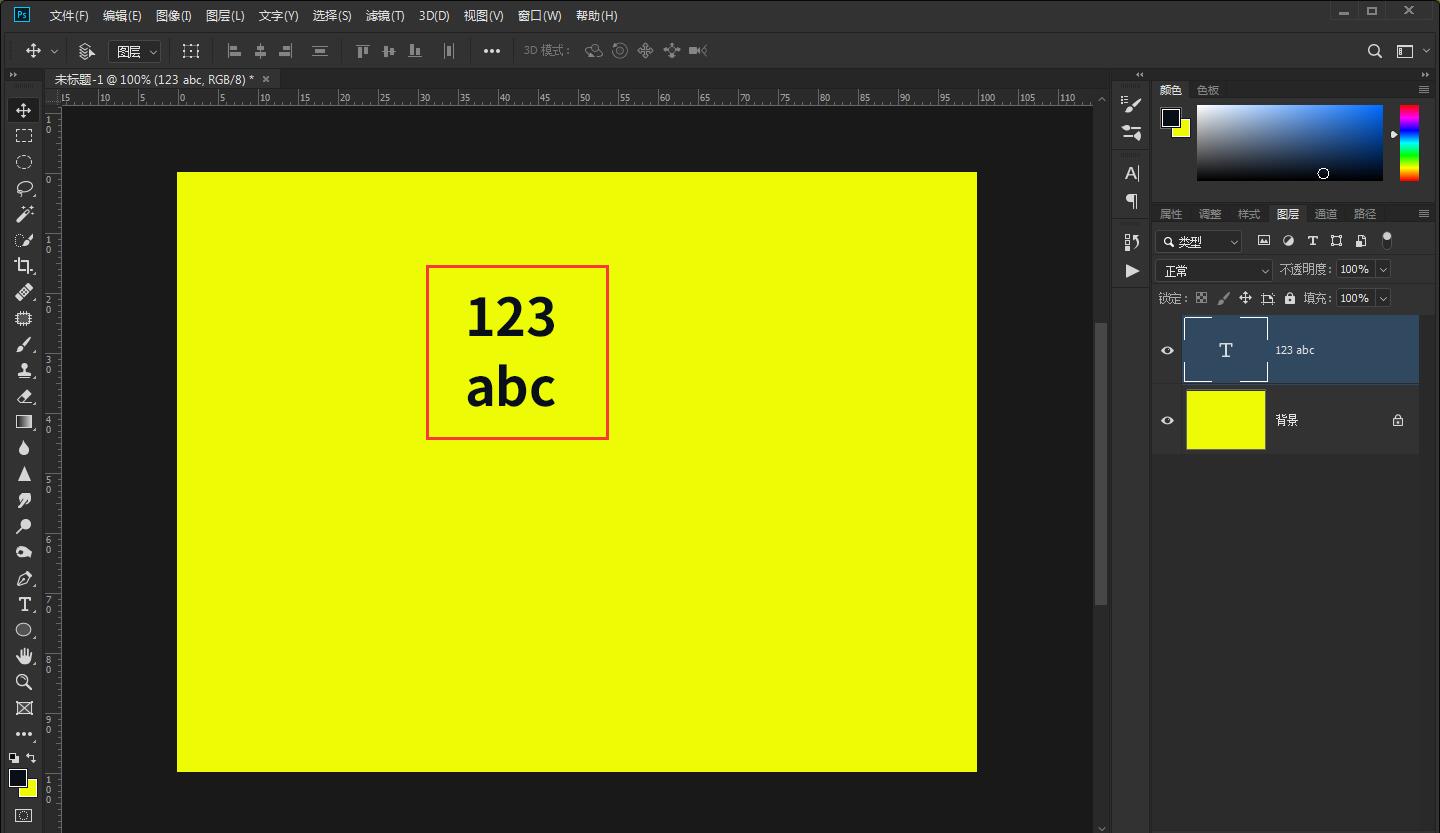Image resolution: width=1440 pixels, height=833 pixels.
Task: Click the three-dots more options button
Action: pyautogui.click(x=492, y=51)
